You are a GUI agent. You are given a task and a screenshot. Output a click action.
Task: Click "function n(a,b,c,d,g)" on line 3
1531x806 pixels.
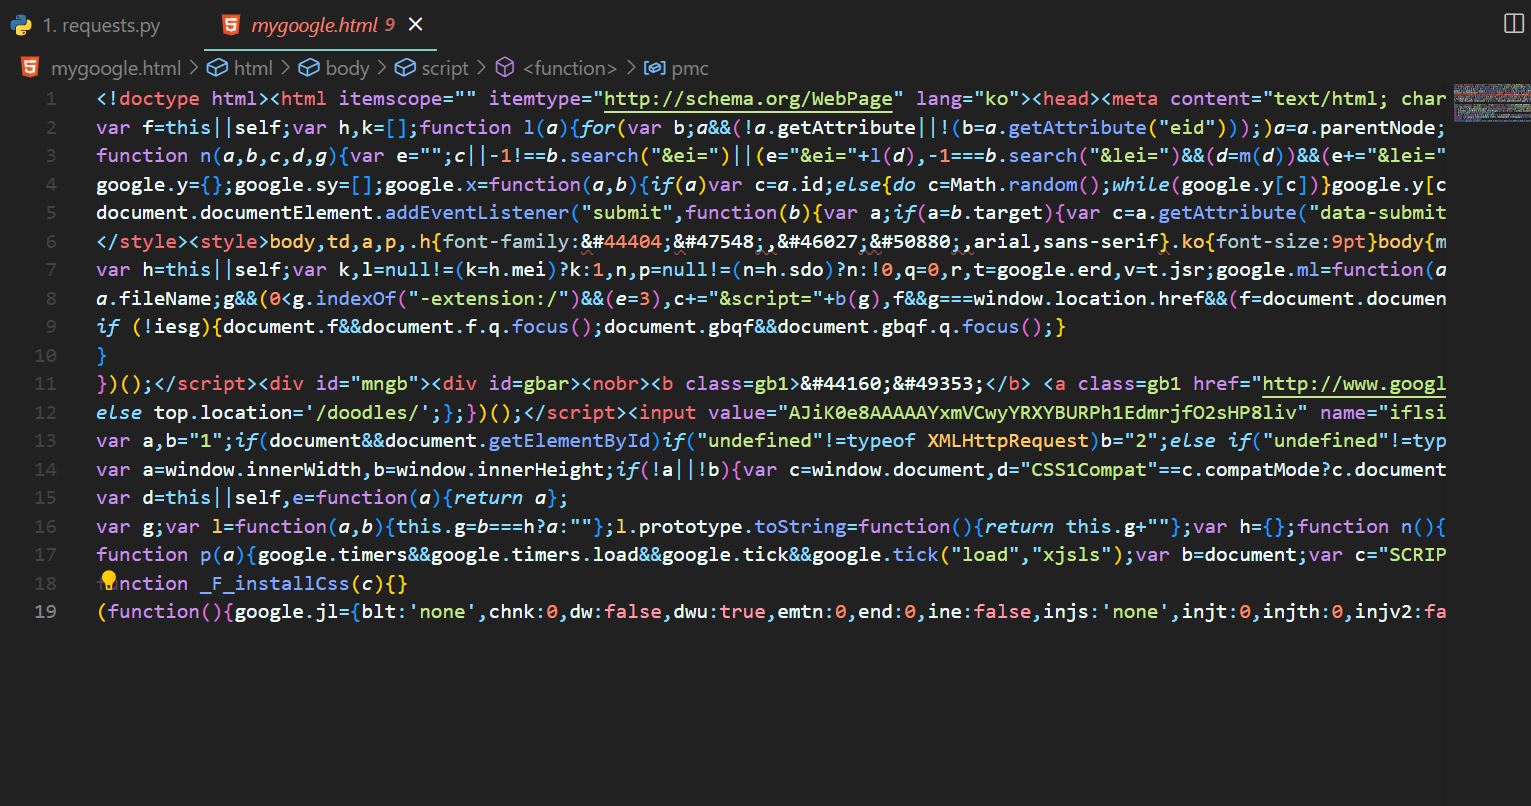pyautogui.click(x=217, y=156)
